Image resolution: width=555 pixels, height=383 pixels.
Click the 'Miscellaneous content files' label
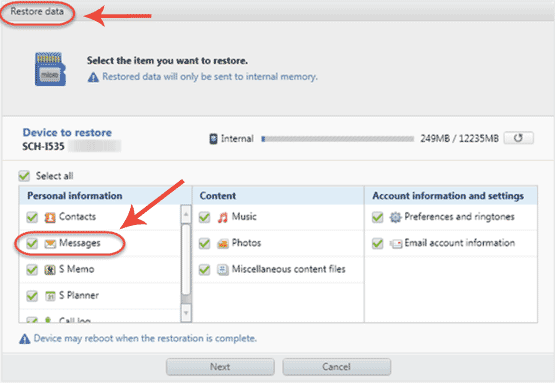coord(288,269)
